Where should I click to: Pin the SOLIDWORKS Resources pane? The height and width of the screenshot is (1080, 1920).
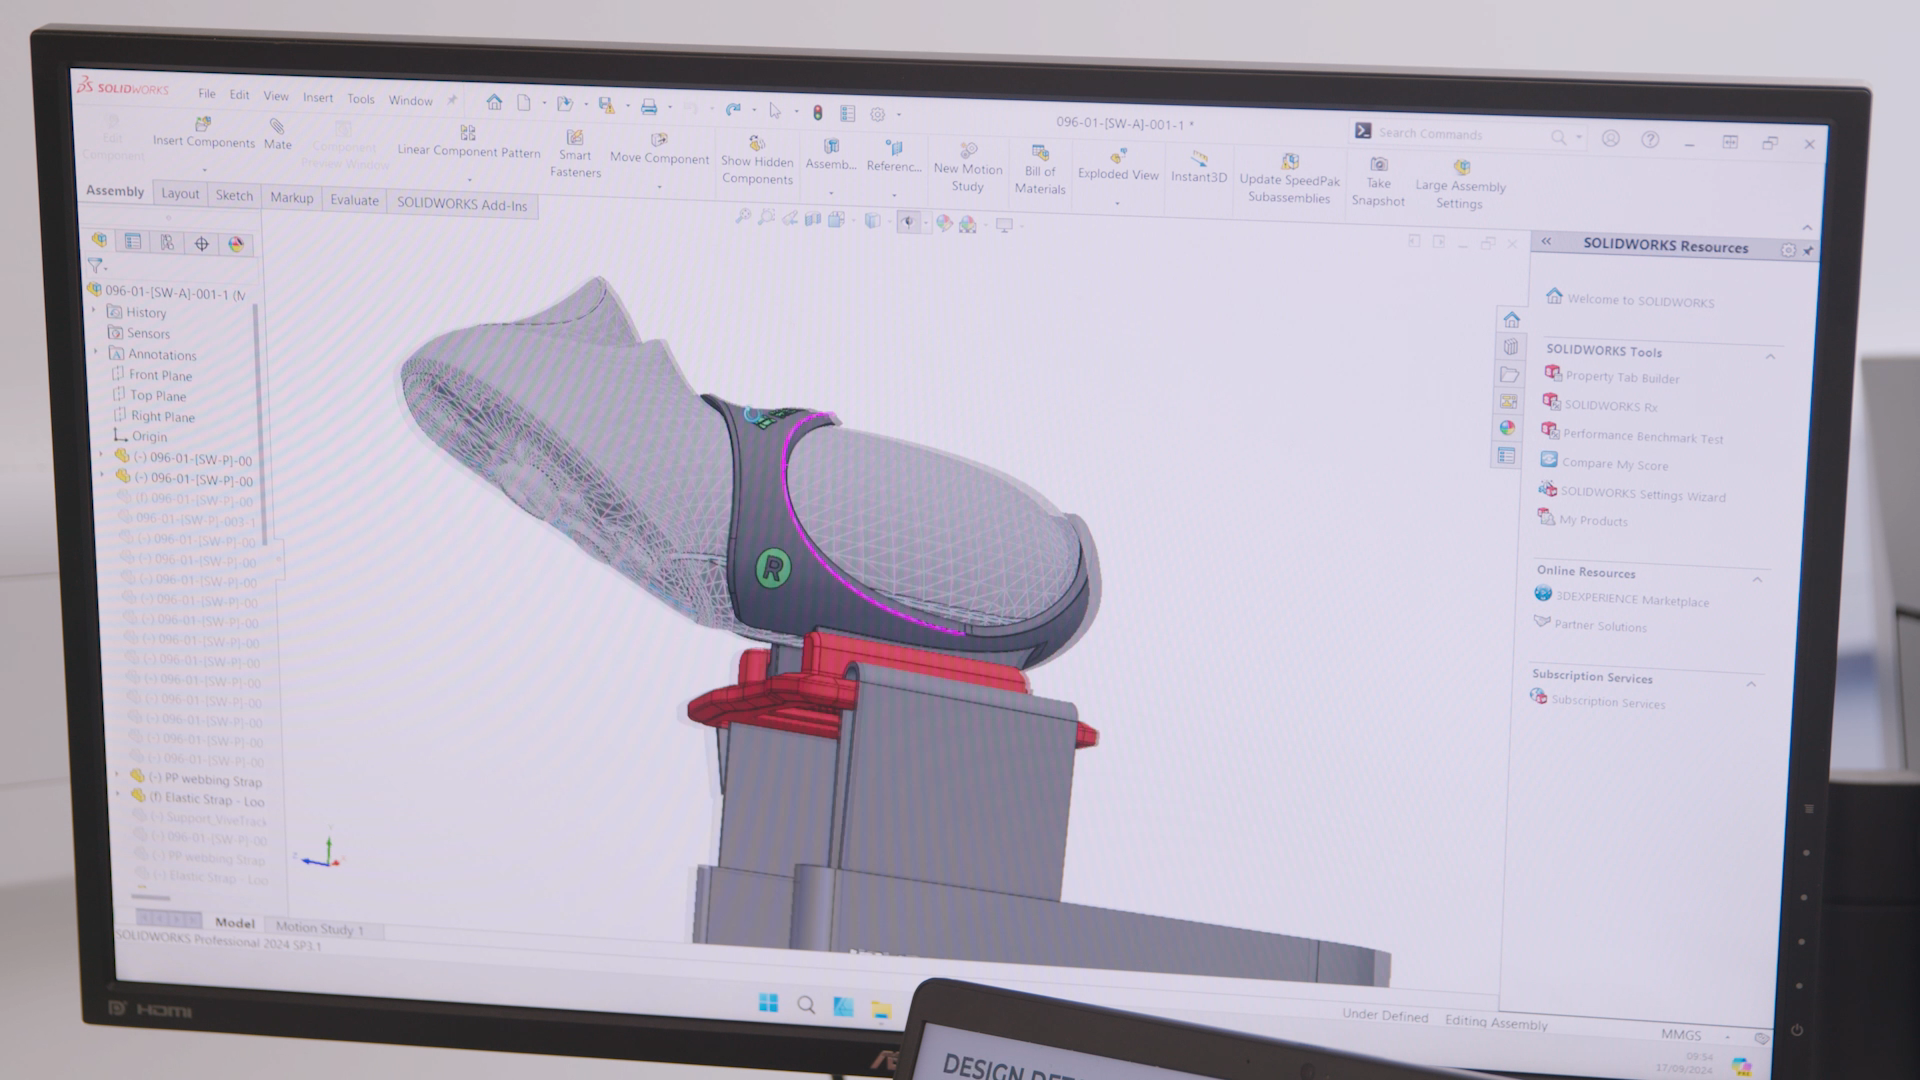pos(1808,251)
